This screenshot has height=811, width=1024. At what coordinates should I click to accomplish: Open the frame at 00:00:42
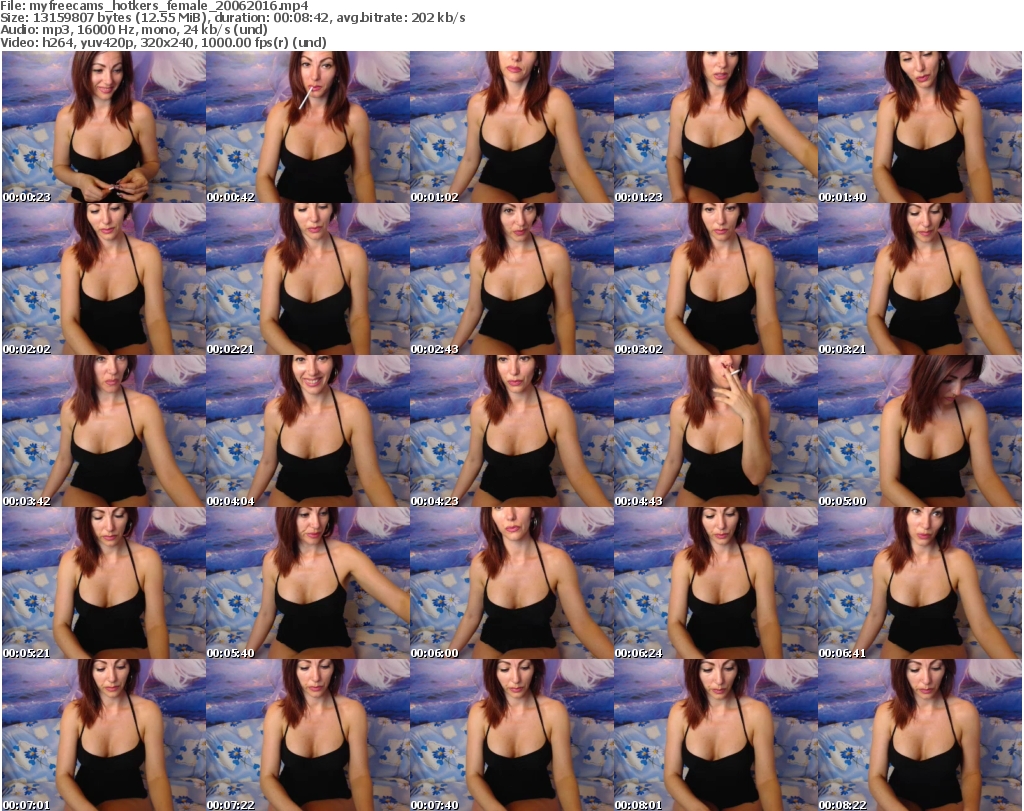[308, 127]
